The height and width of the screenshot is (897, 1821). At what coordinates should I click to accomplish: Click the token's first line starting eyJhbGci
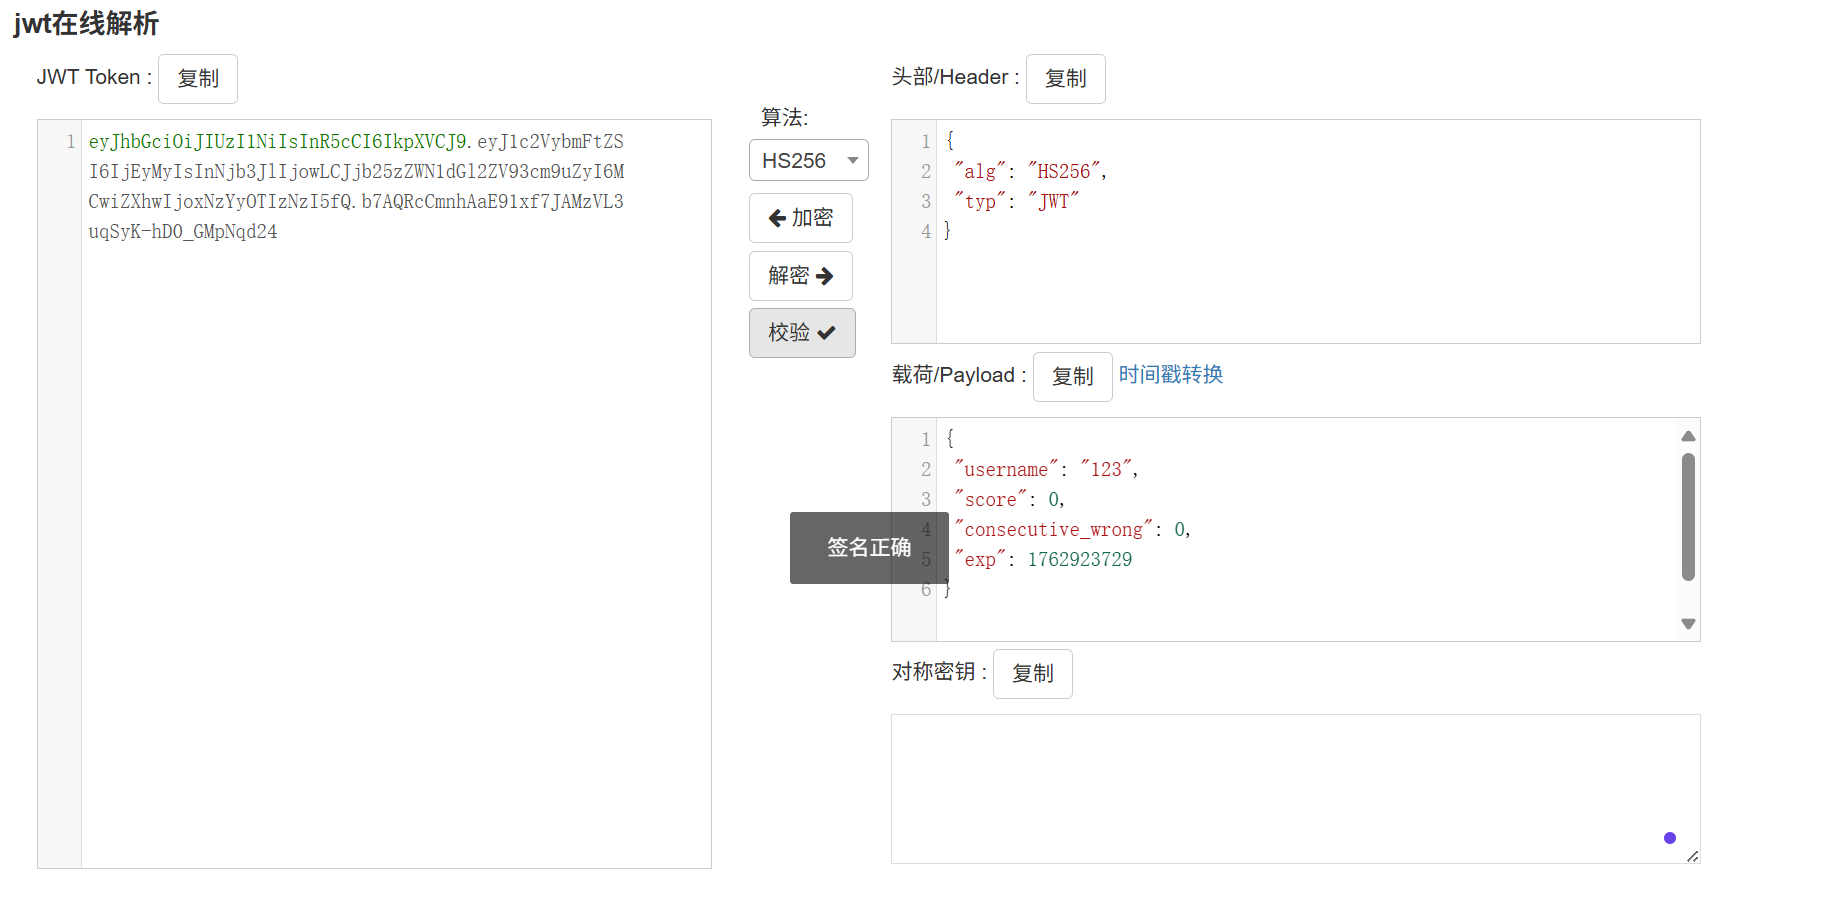[356, 142]
